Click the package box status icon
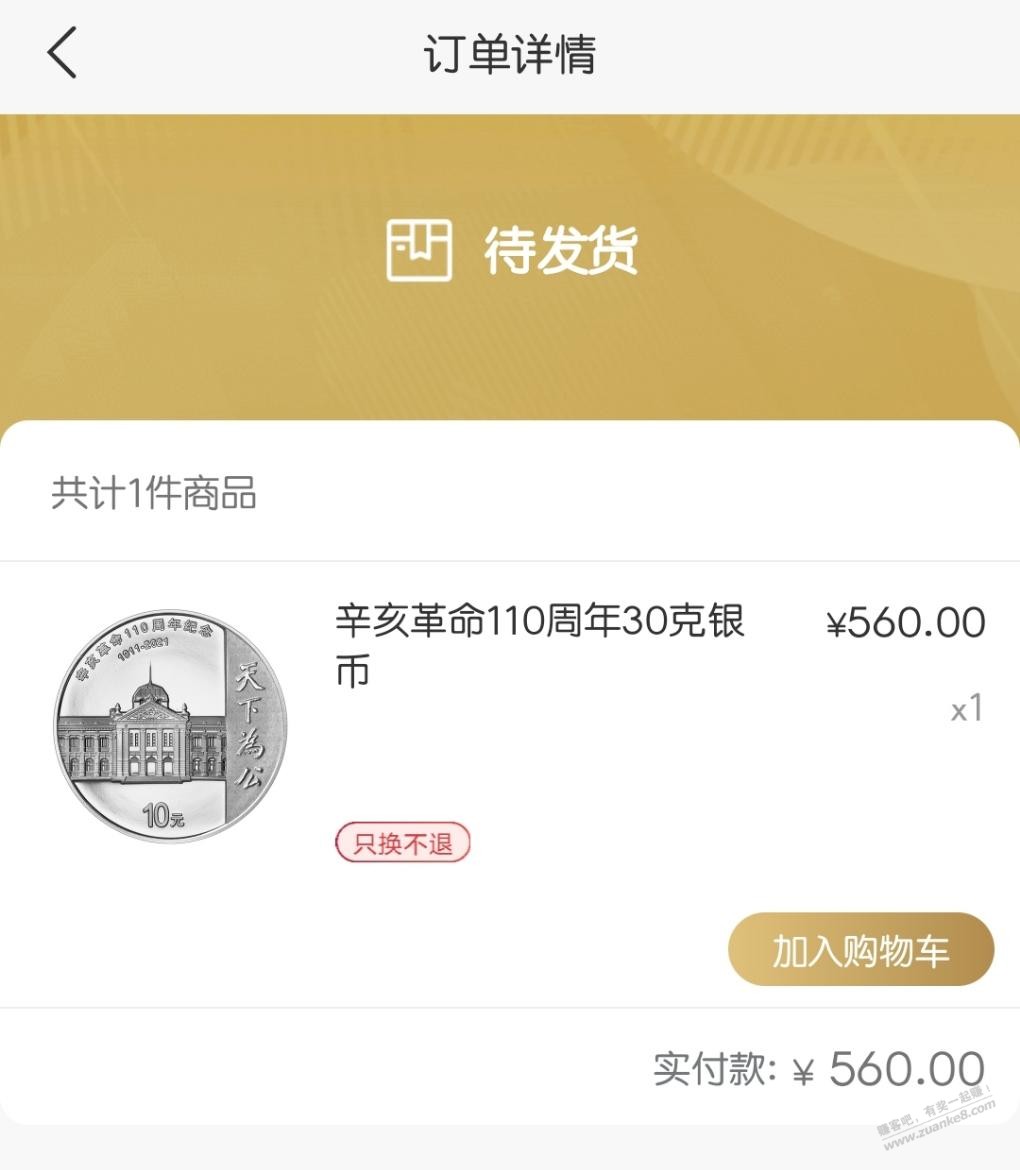 coord(419,250)
